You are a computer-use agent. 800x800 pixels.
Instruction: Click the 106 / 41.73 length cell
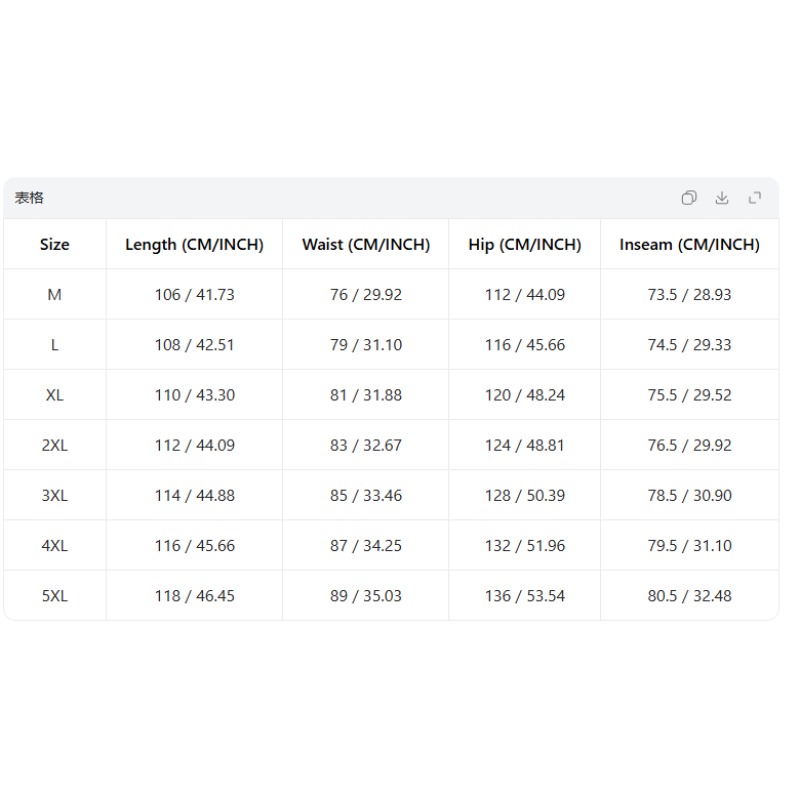[194, 294]
